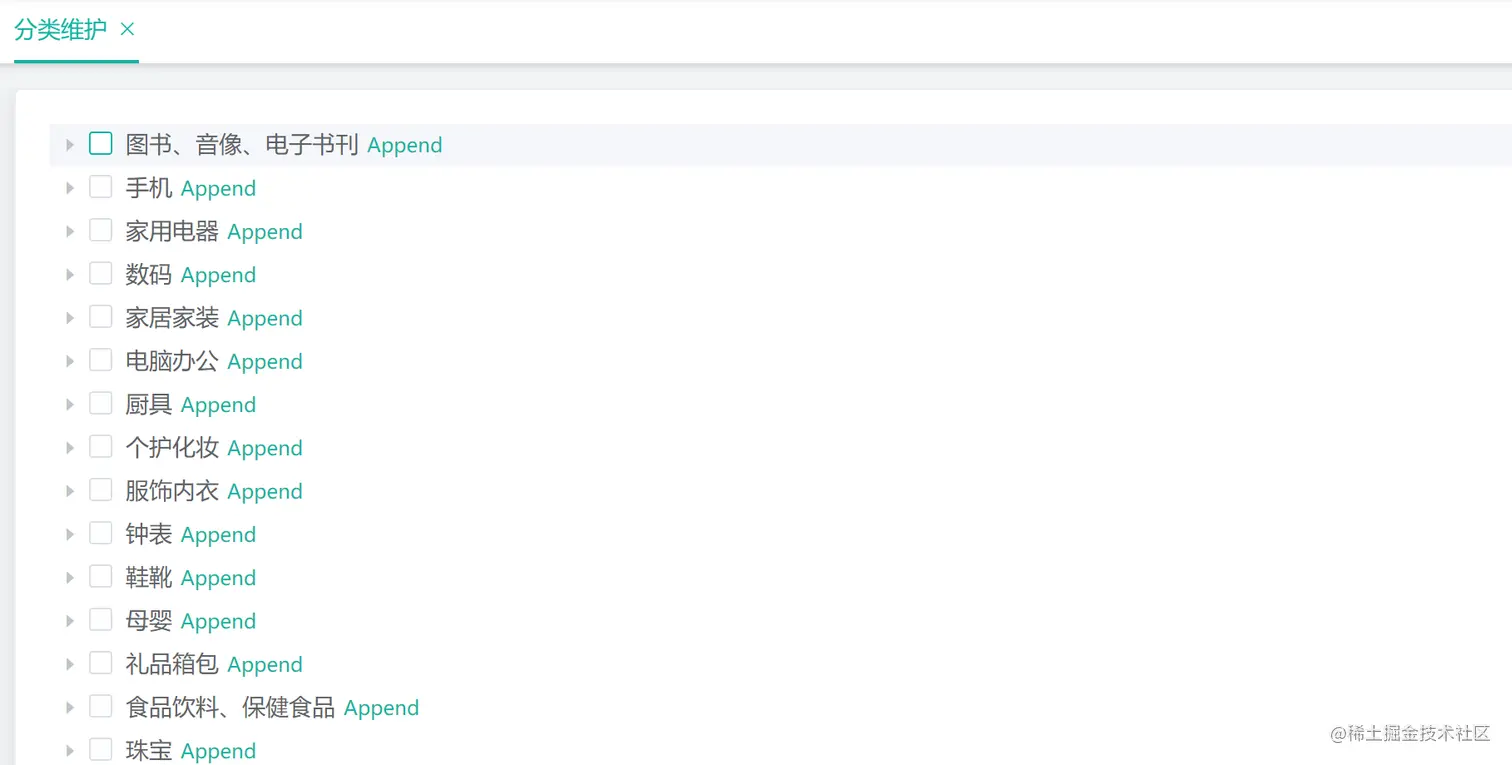Viewport: 1512px width, 765px height.
Task: Click Append beside 个护化妆
Action: tap(265, 449)
